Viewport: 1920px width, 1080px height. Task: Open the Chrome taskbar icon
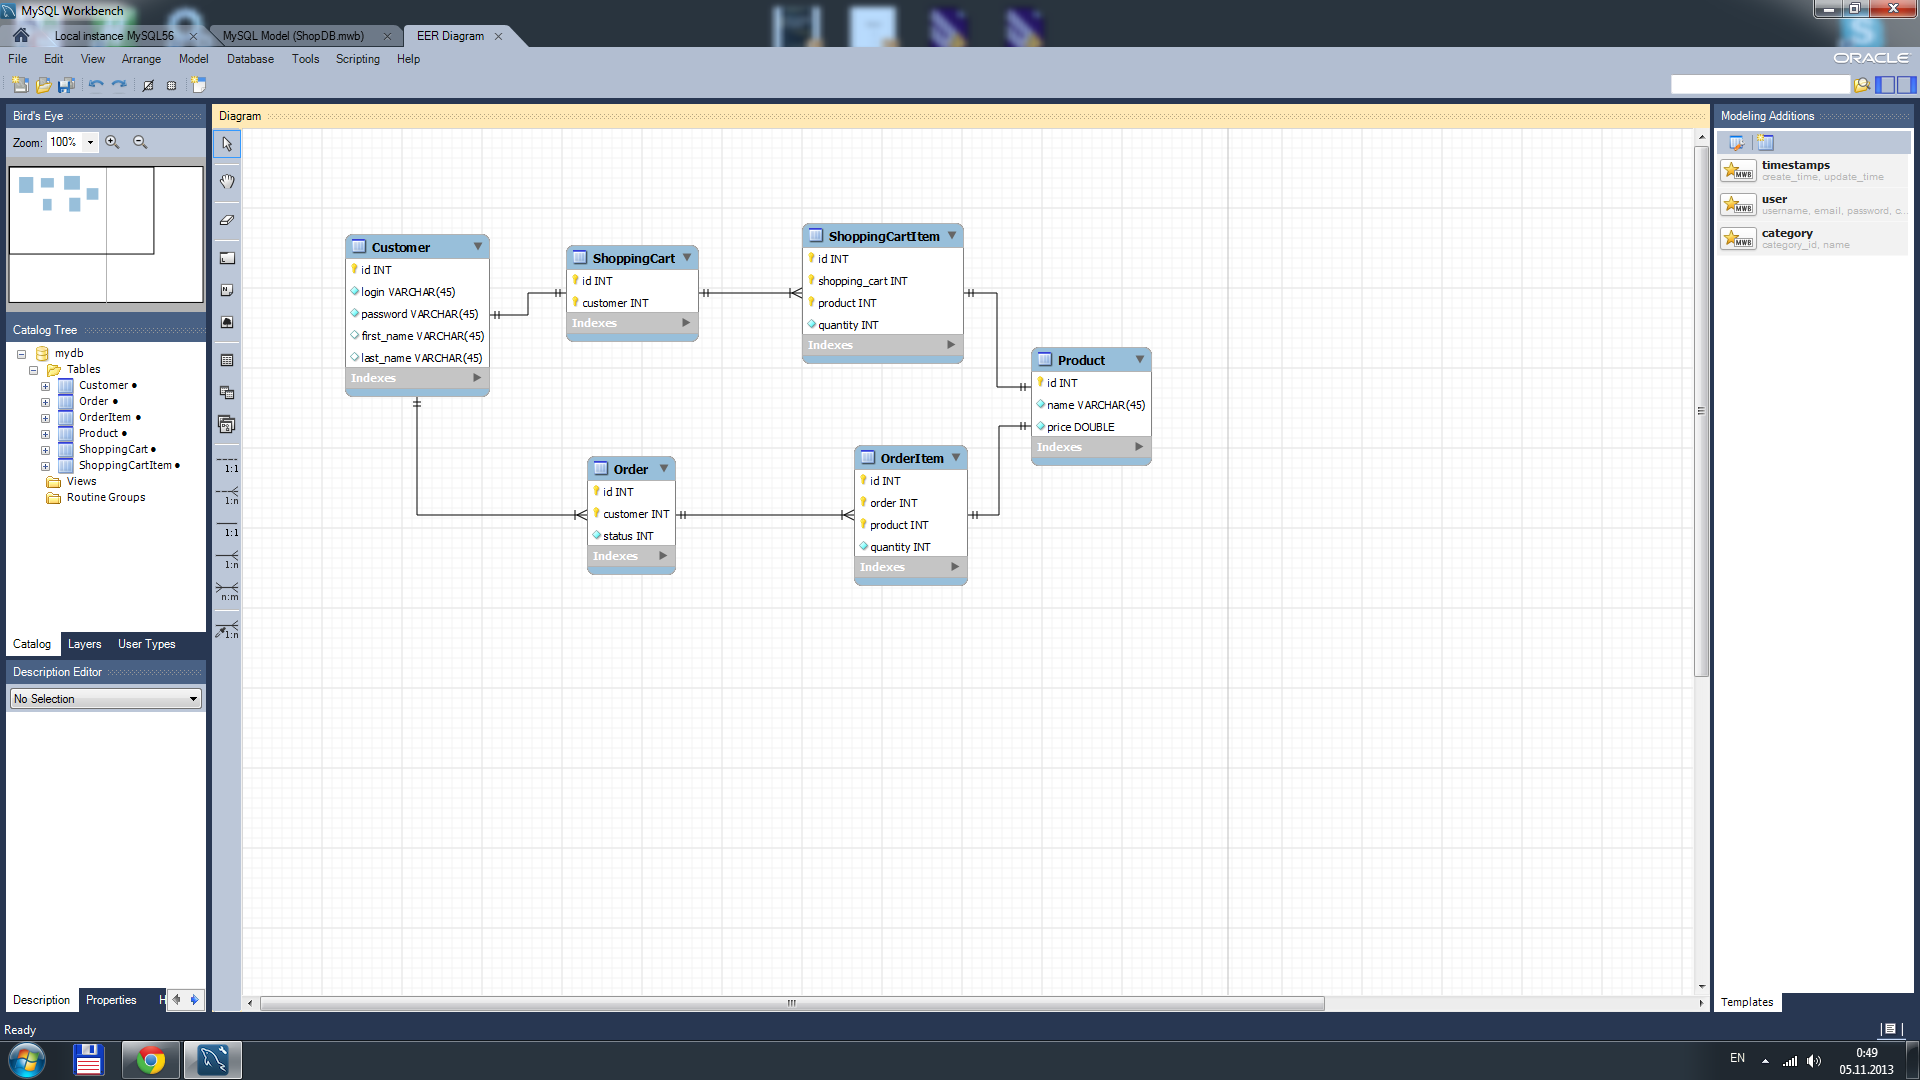pyautogui.click(x=151, y=1060)
